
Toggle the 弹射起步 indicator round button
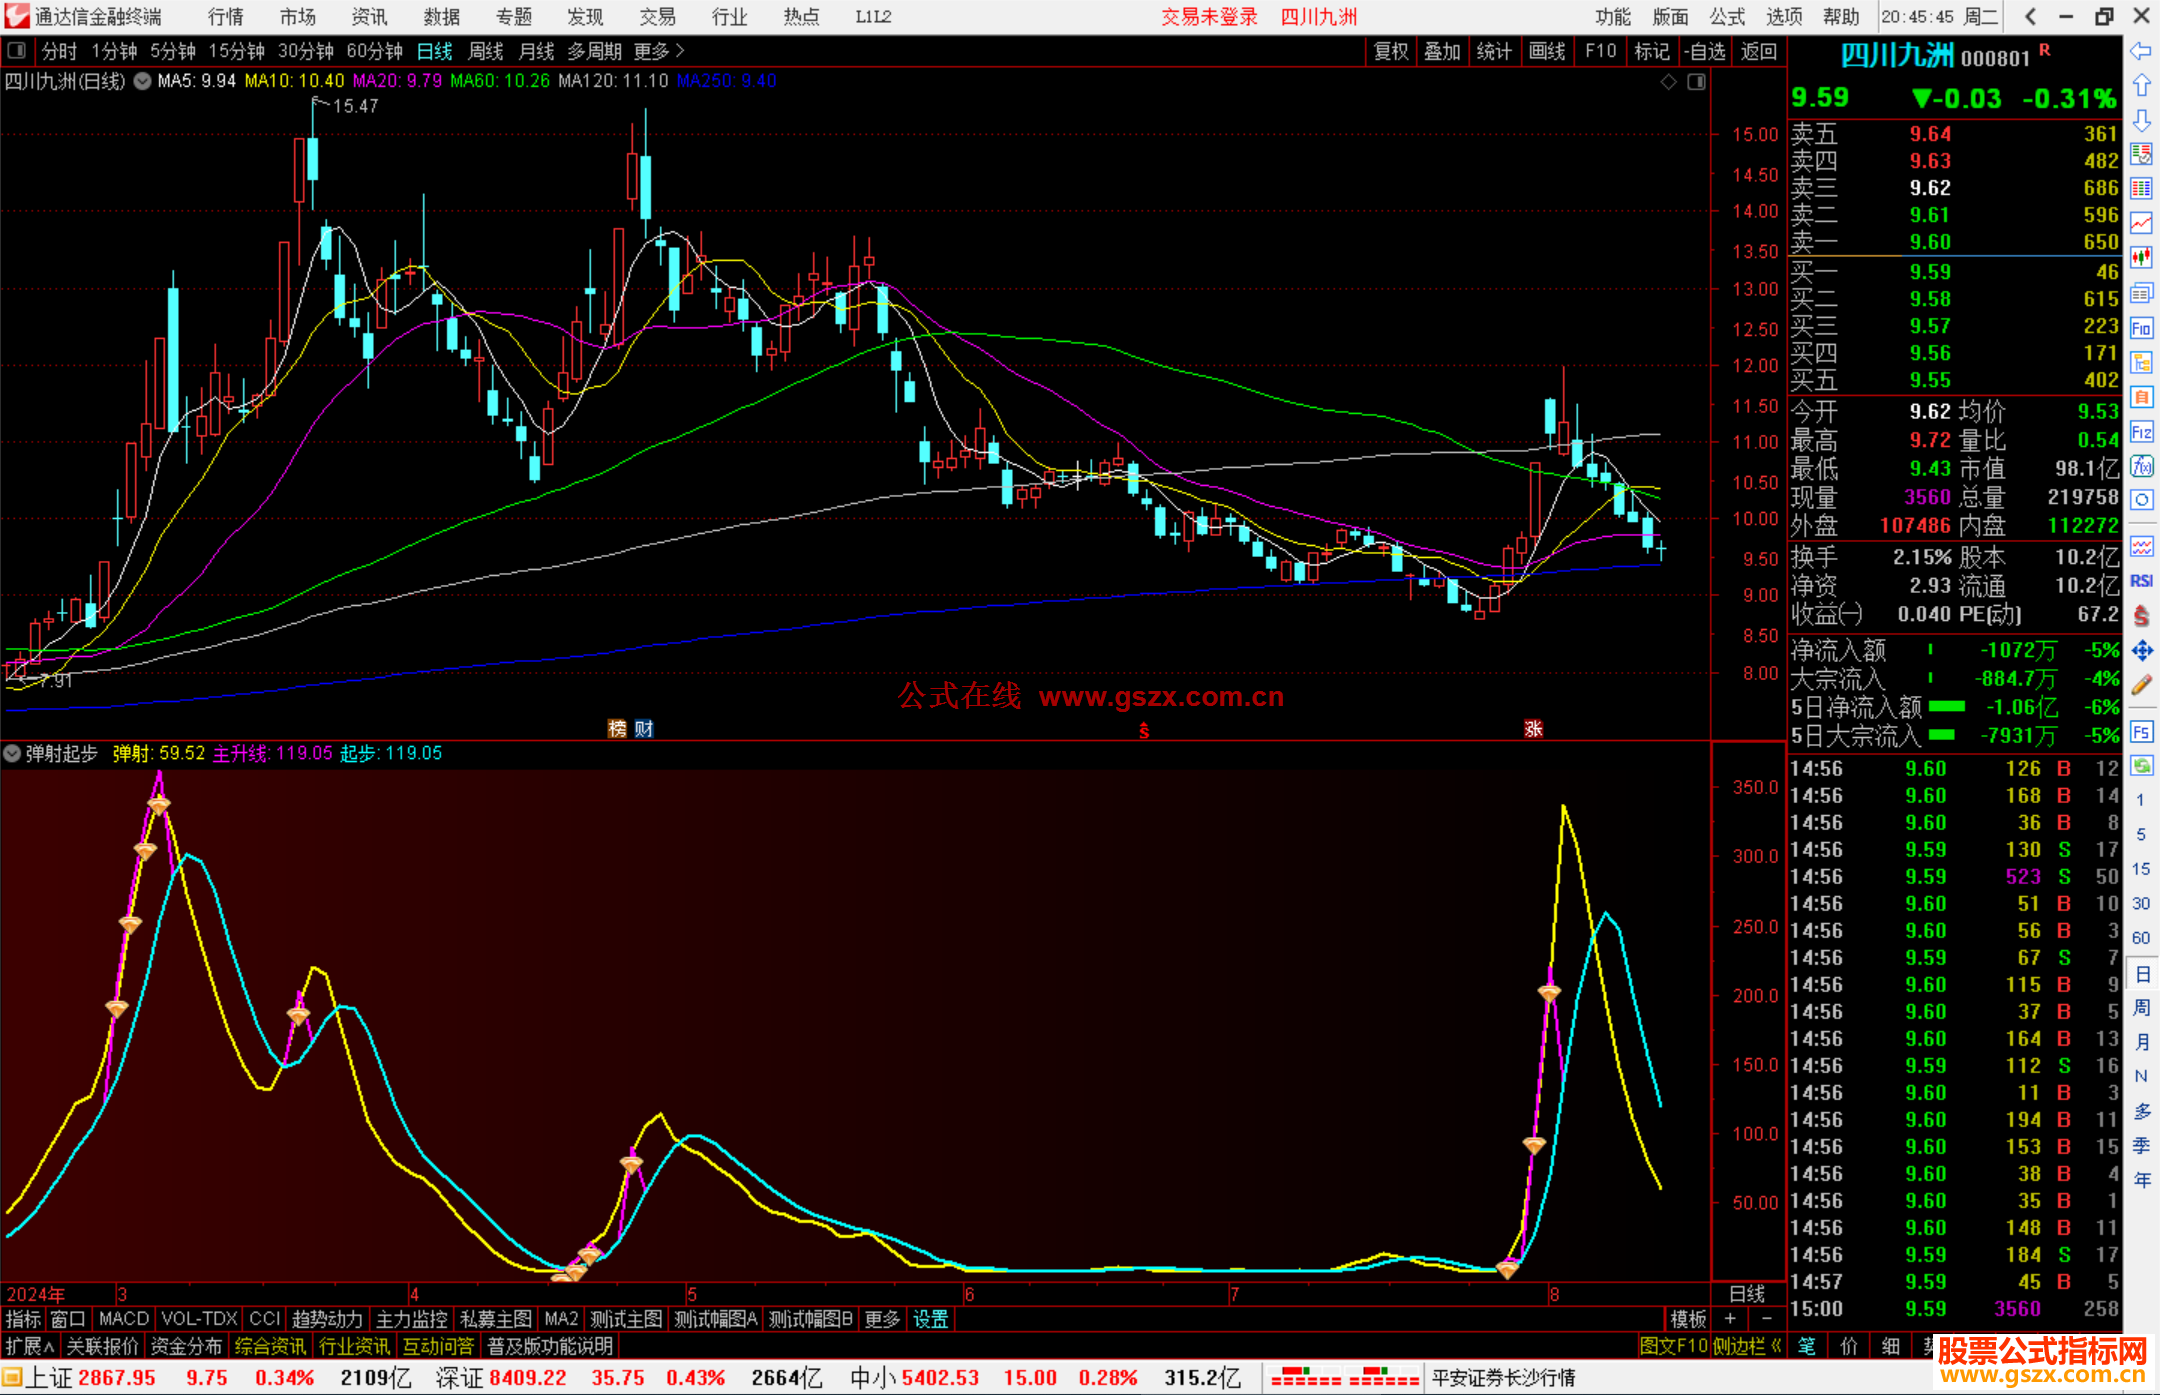click(12, 753)
